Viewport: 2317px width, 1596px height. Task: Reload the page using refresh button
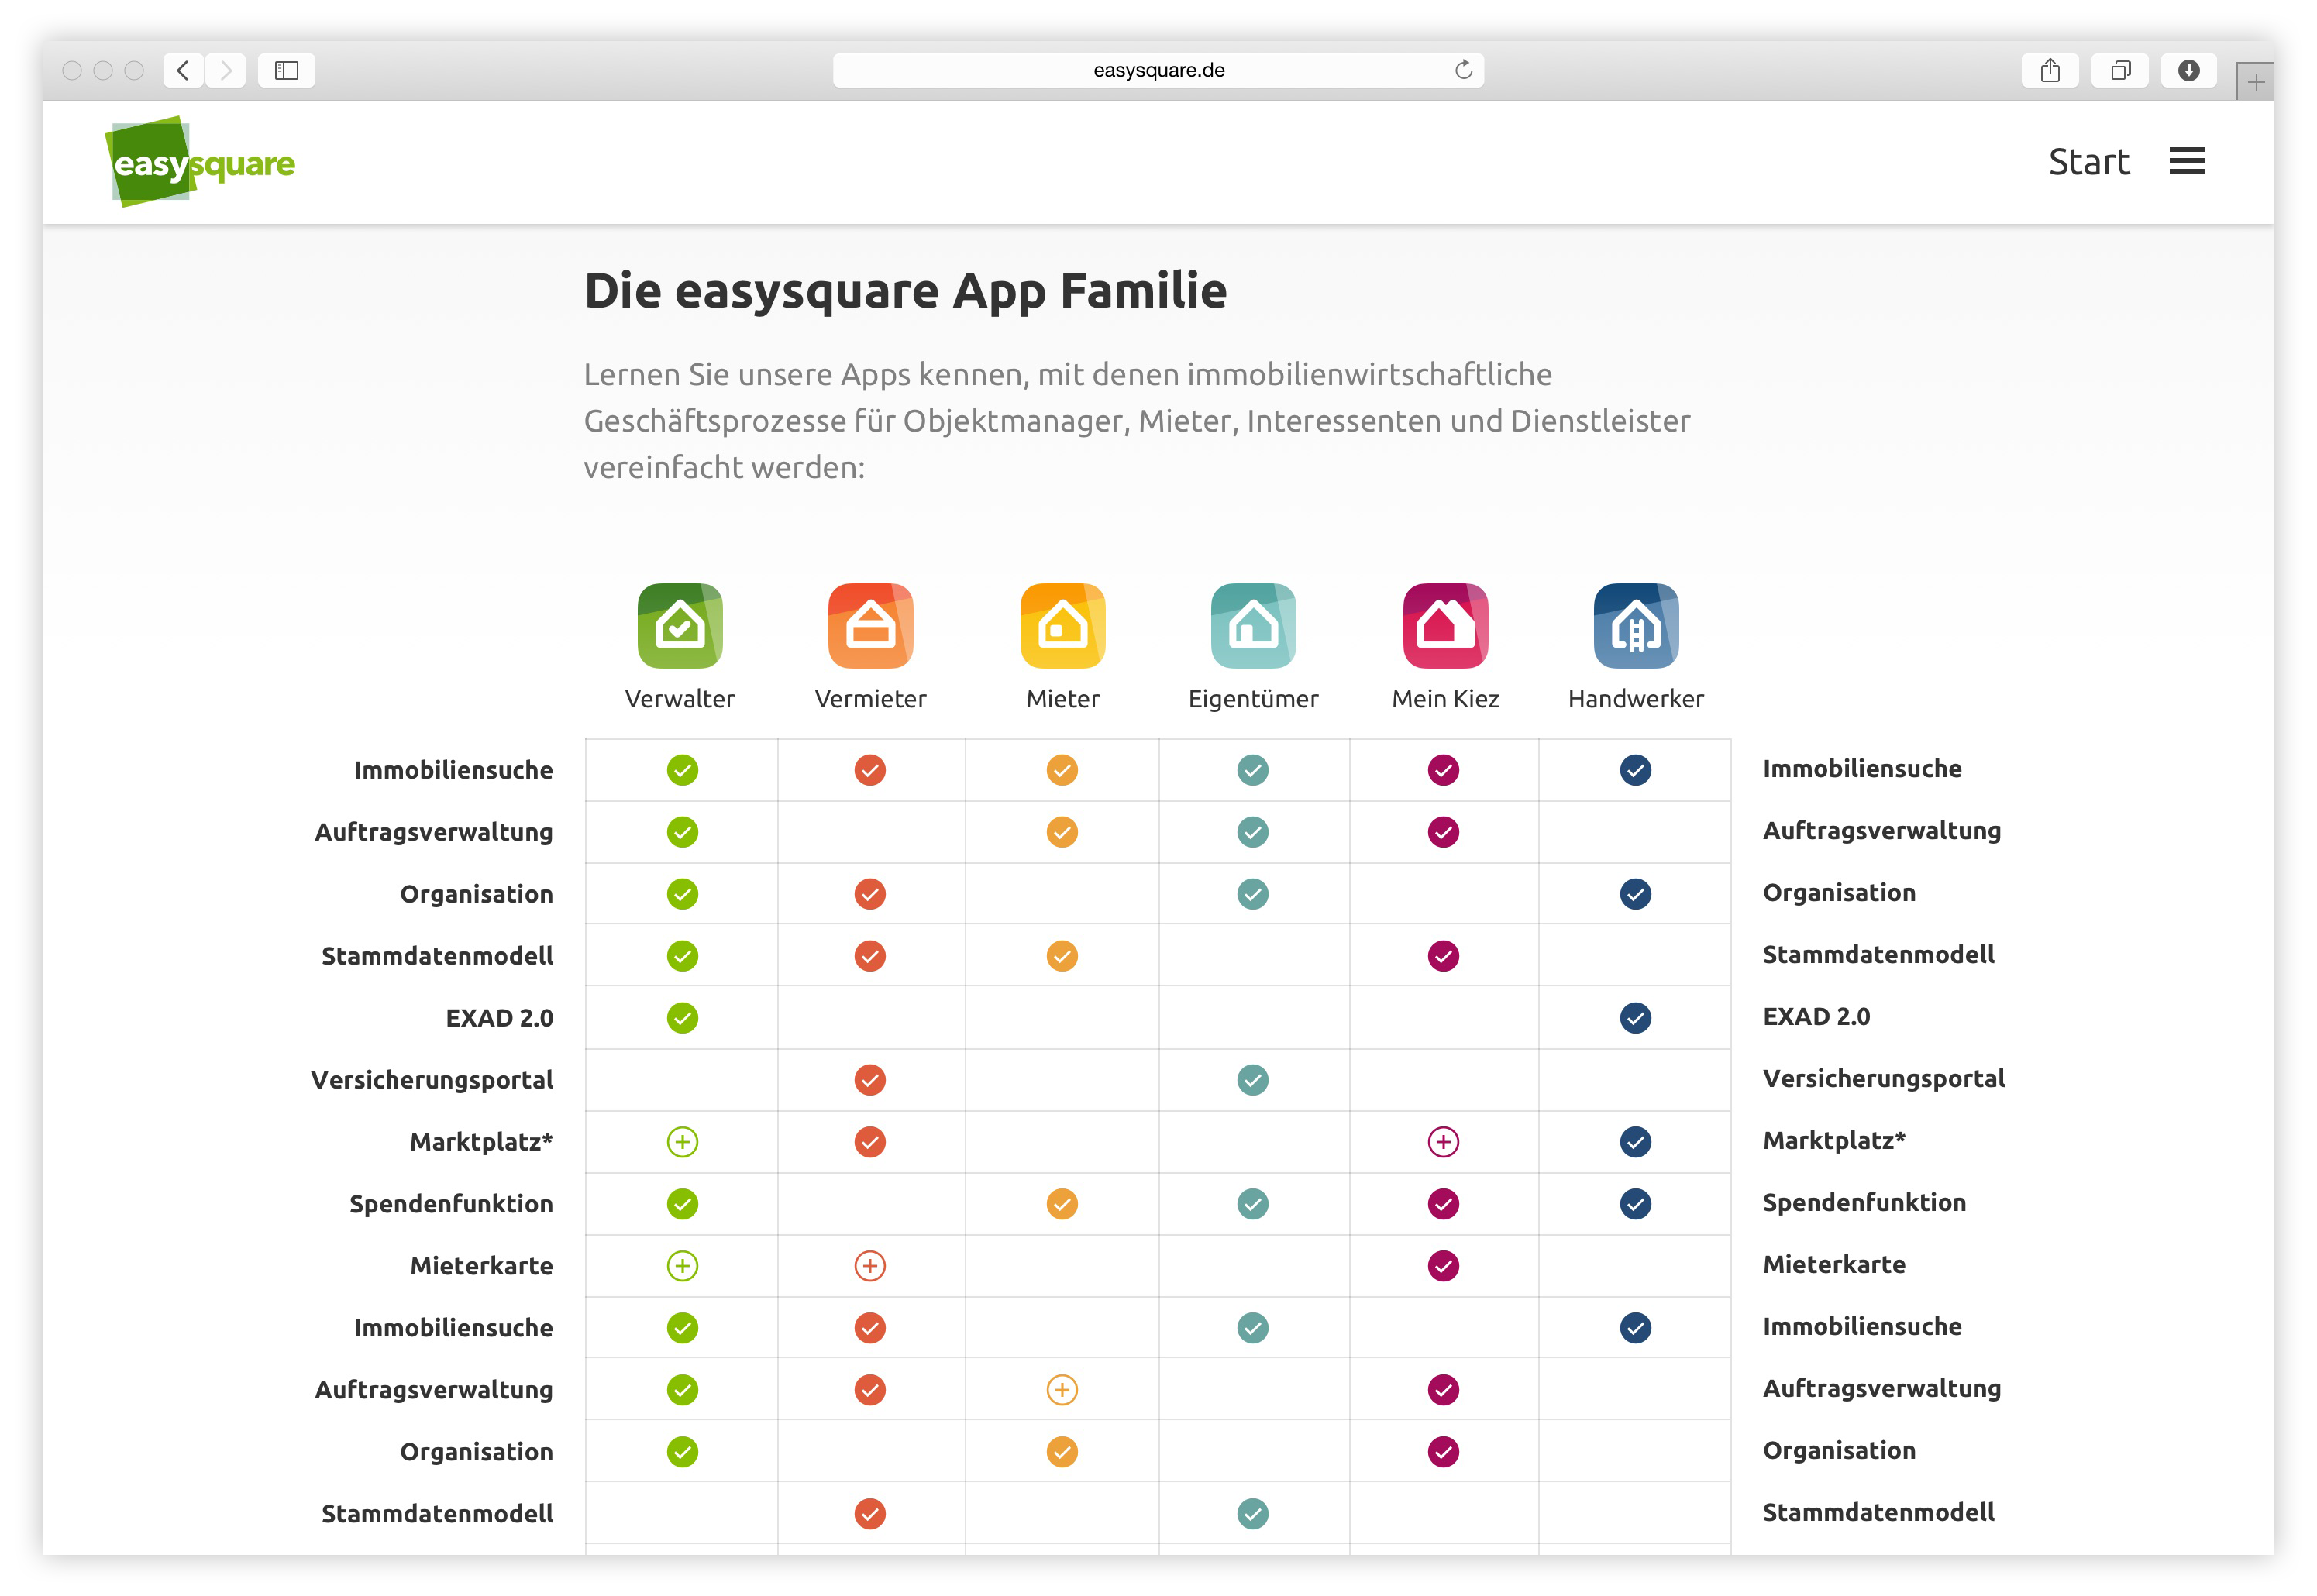[x=1463, y=70]
